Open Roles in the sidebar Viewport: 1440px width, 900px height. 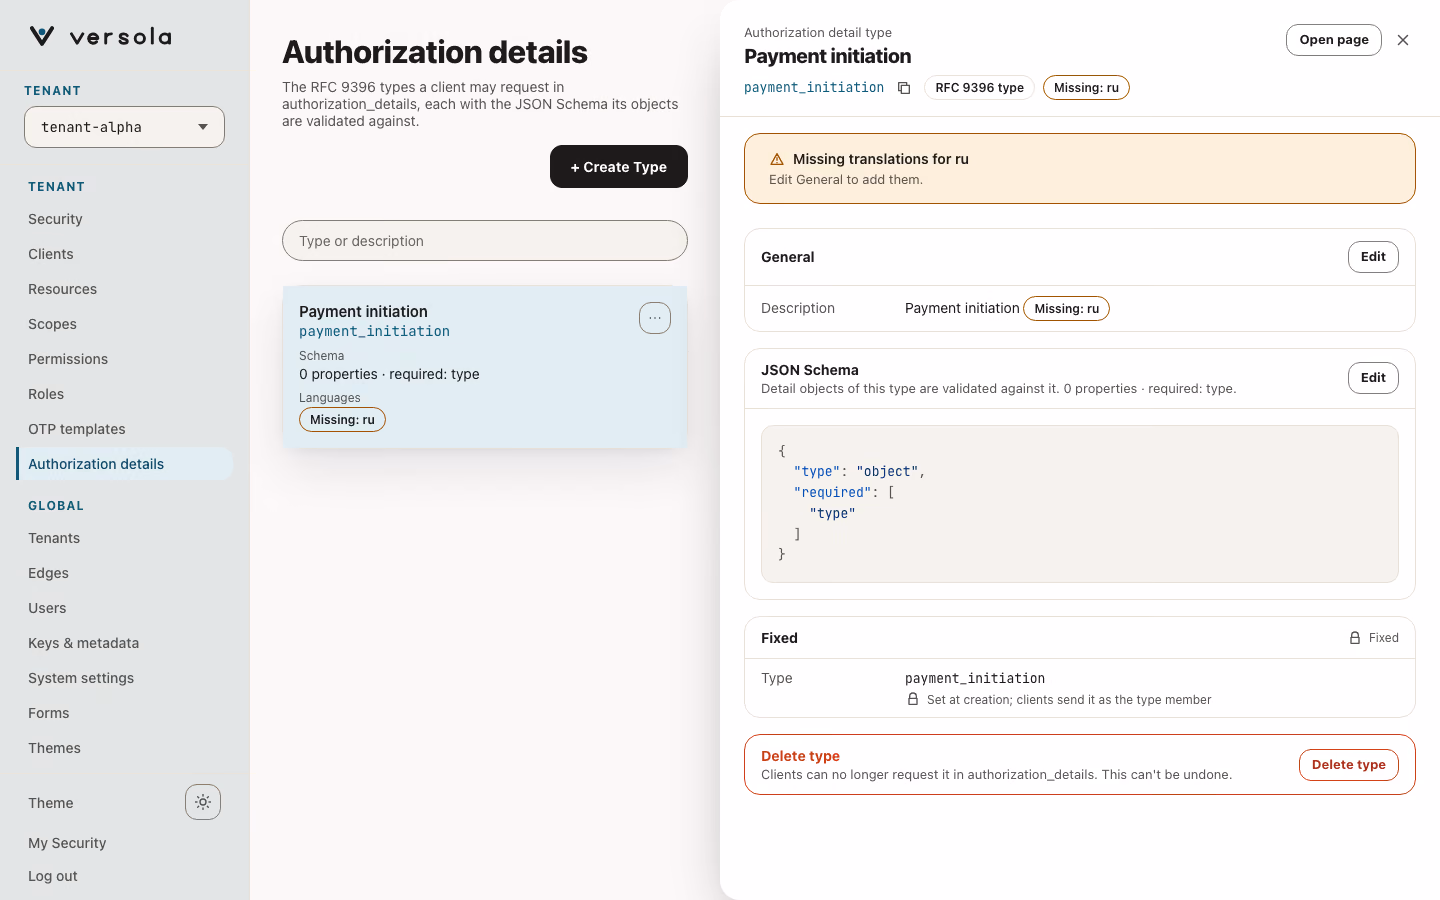(x=125, y=394)
